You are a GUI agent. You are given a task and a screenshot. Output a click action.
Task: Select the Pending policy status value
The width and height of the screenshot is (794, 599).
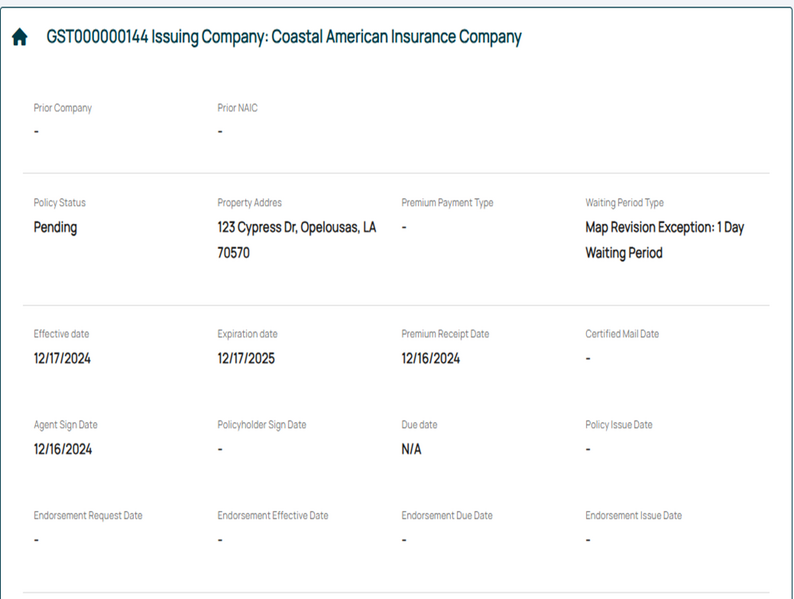[55, 227]
